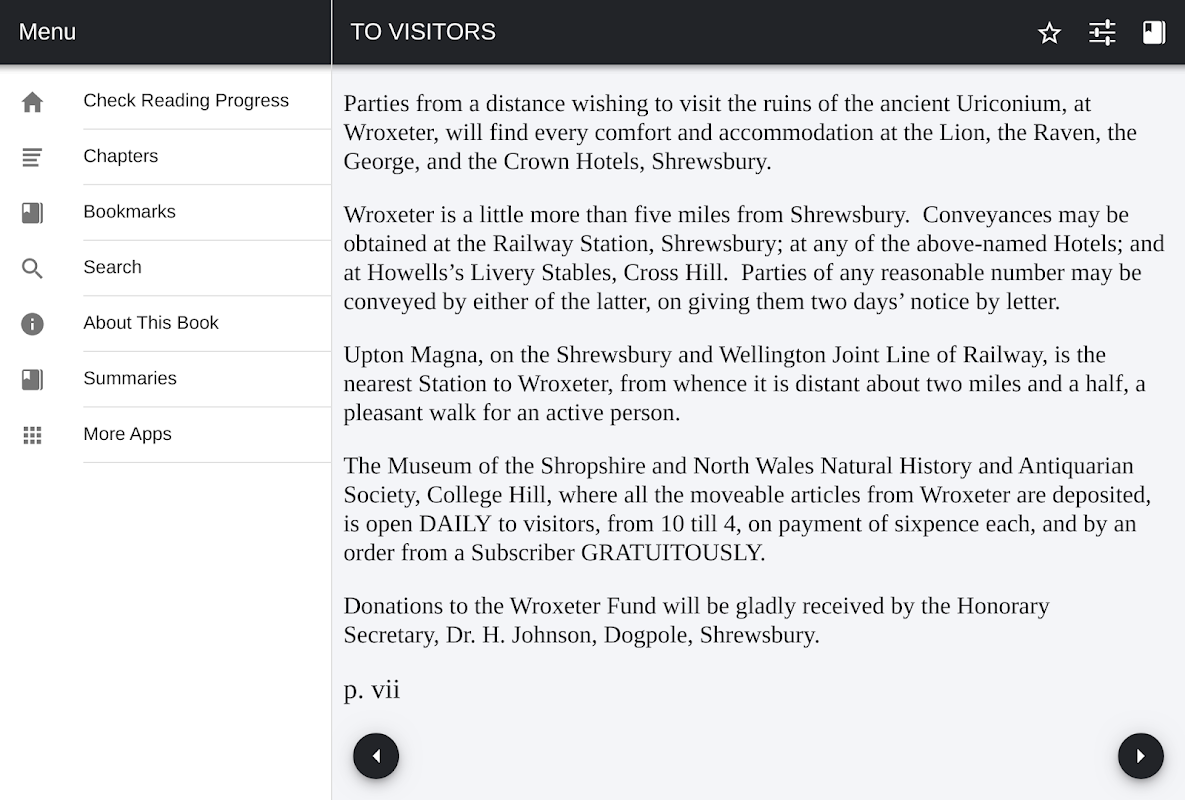Open the Bookmarks menu item
This screenshot has height=800, width=1185.
(130, 212)
